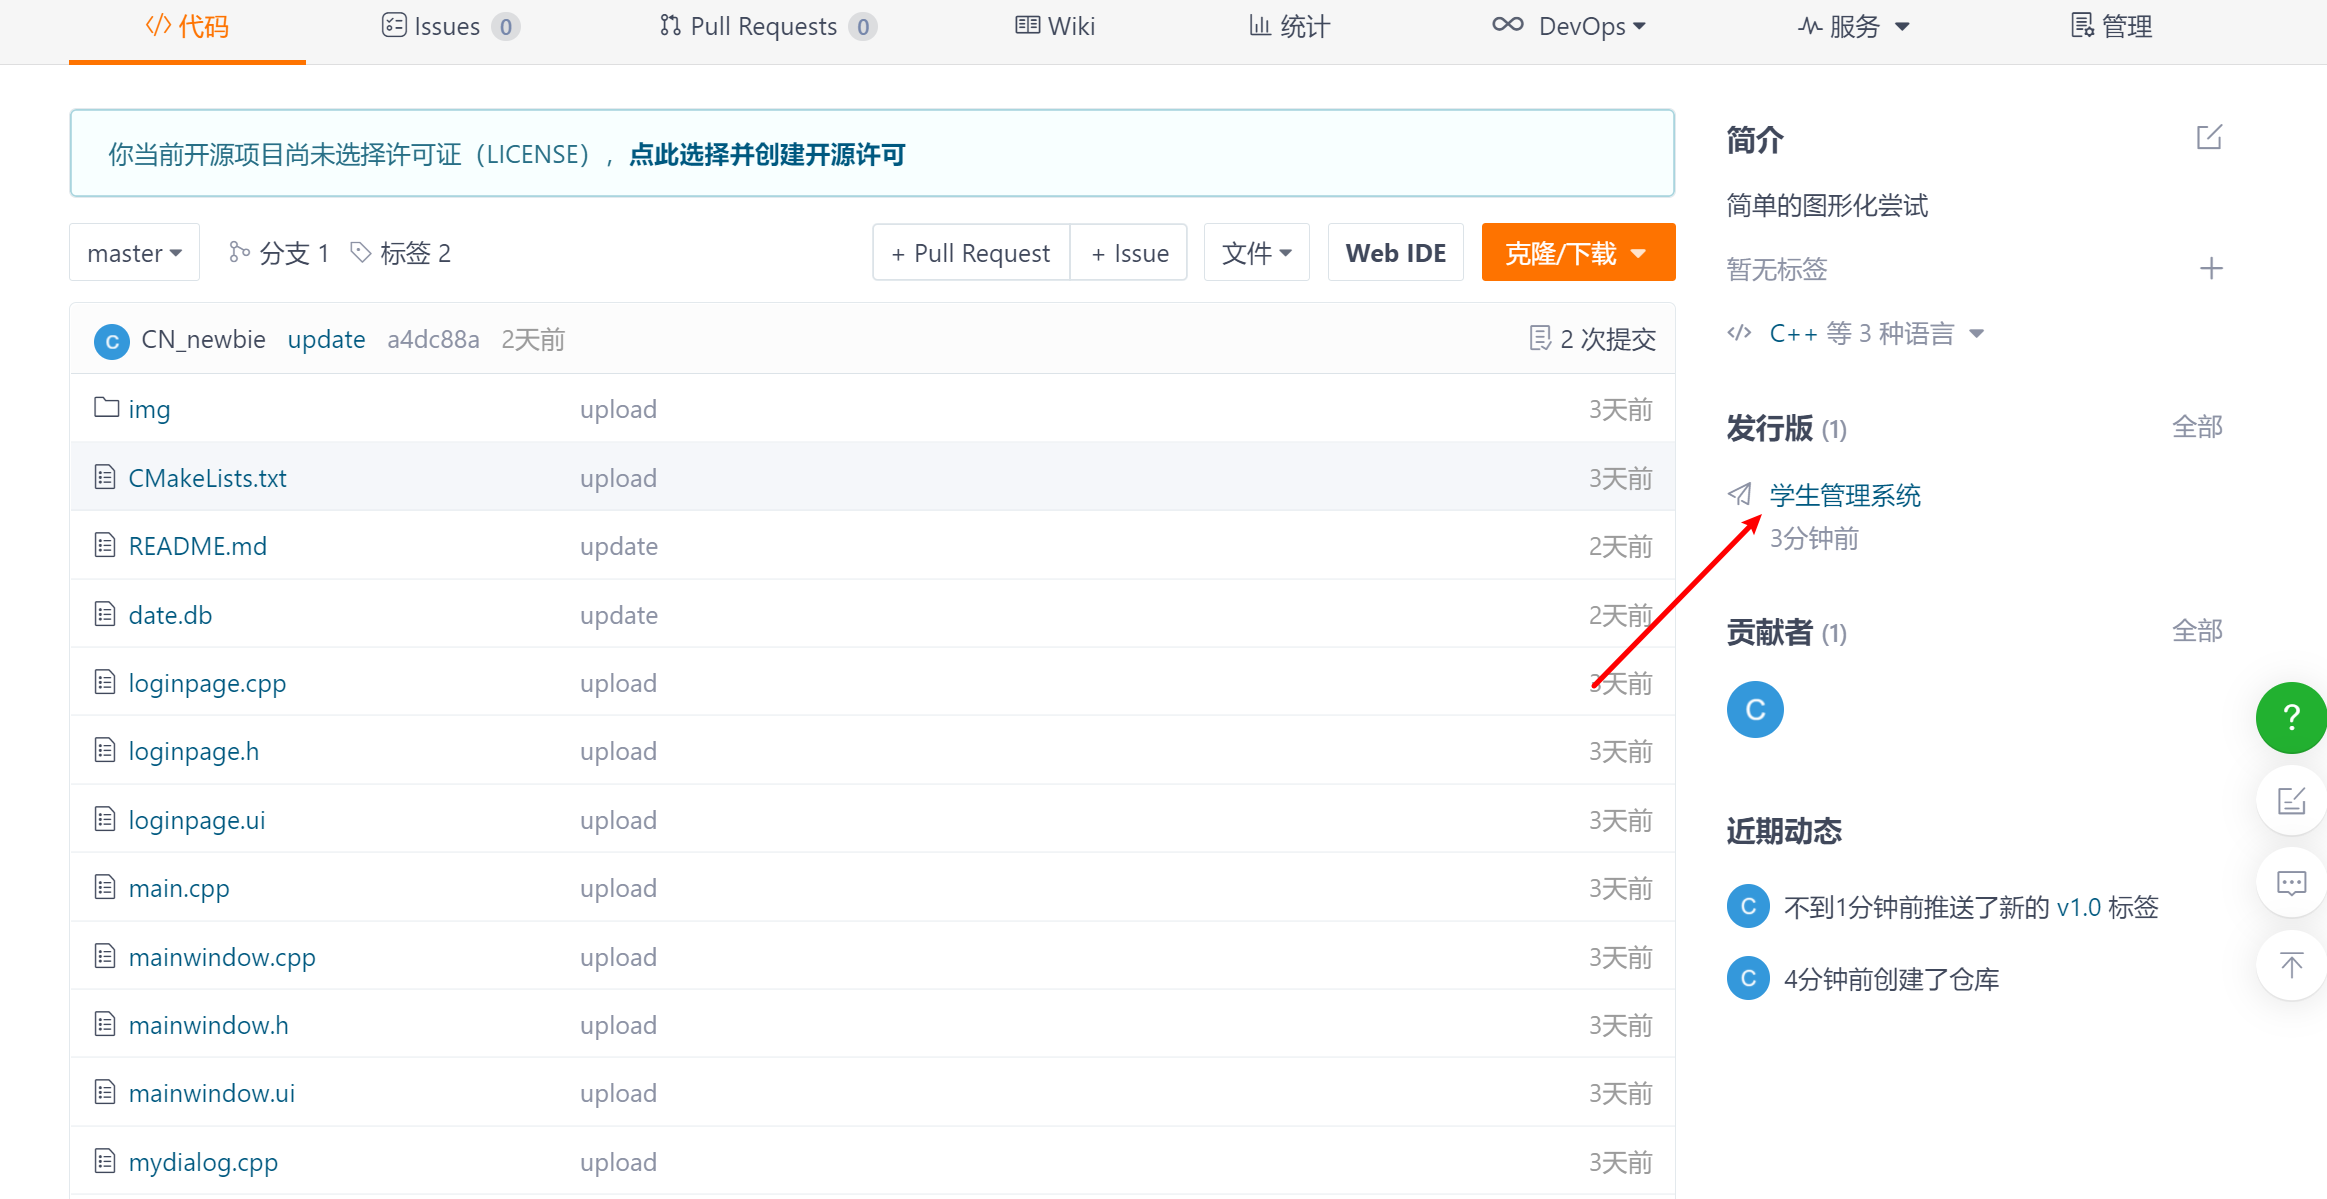Image resolution: width=2327 pixels, height=1199 pixels.
Task: Click the floating feedback edit icon
Action: point(2291,800)
